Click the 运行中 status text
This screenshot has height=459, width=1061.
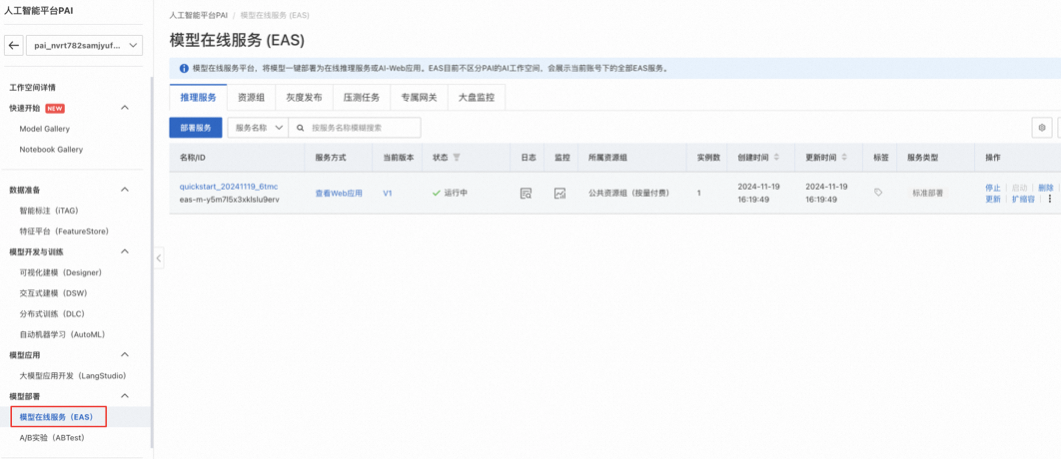pyautogui.click(x=455, y=193)
